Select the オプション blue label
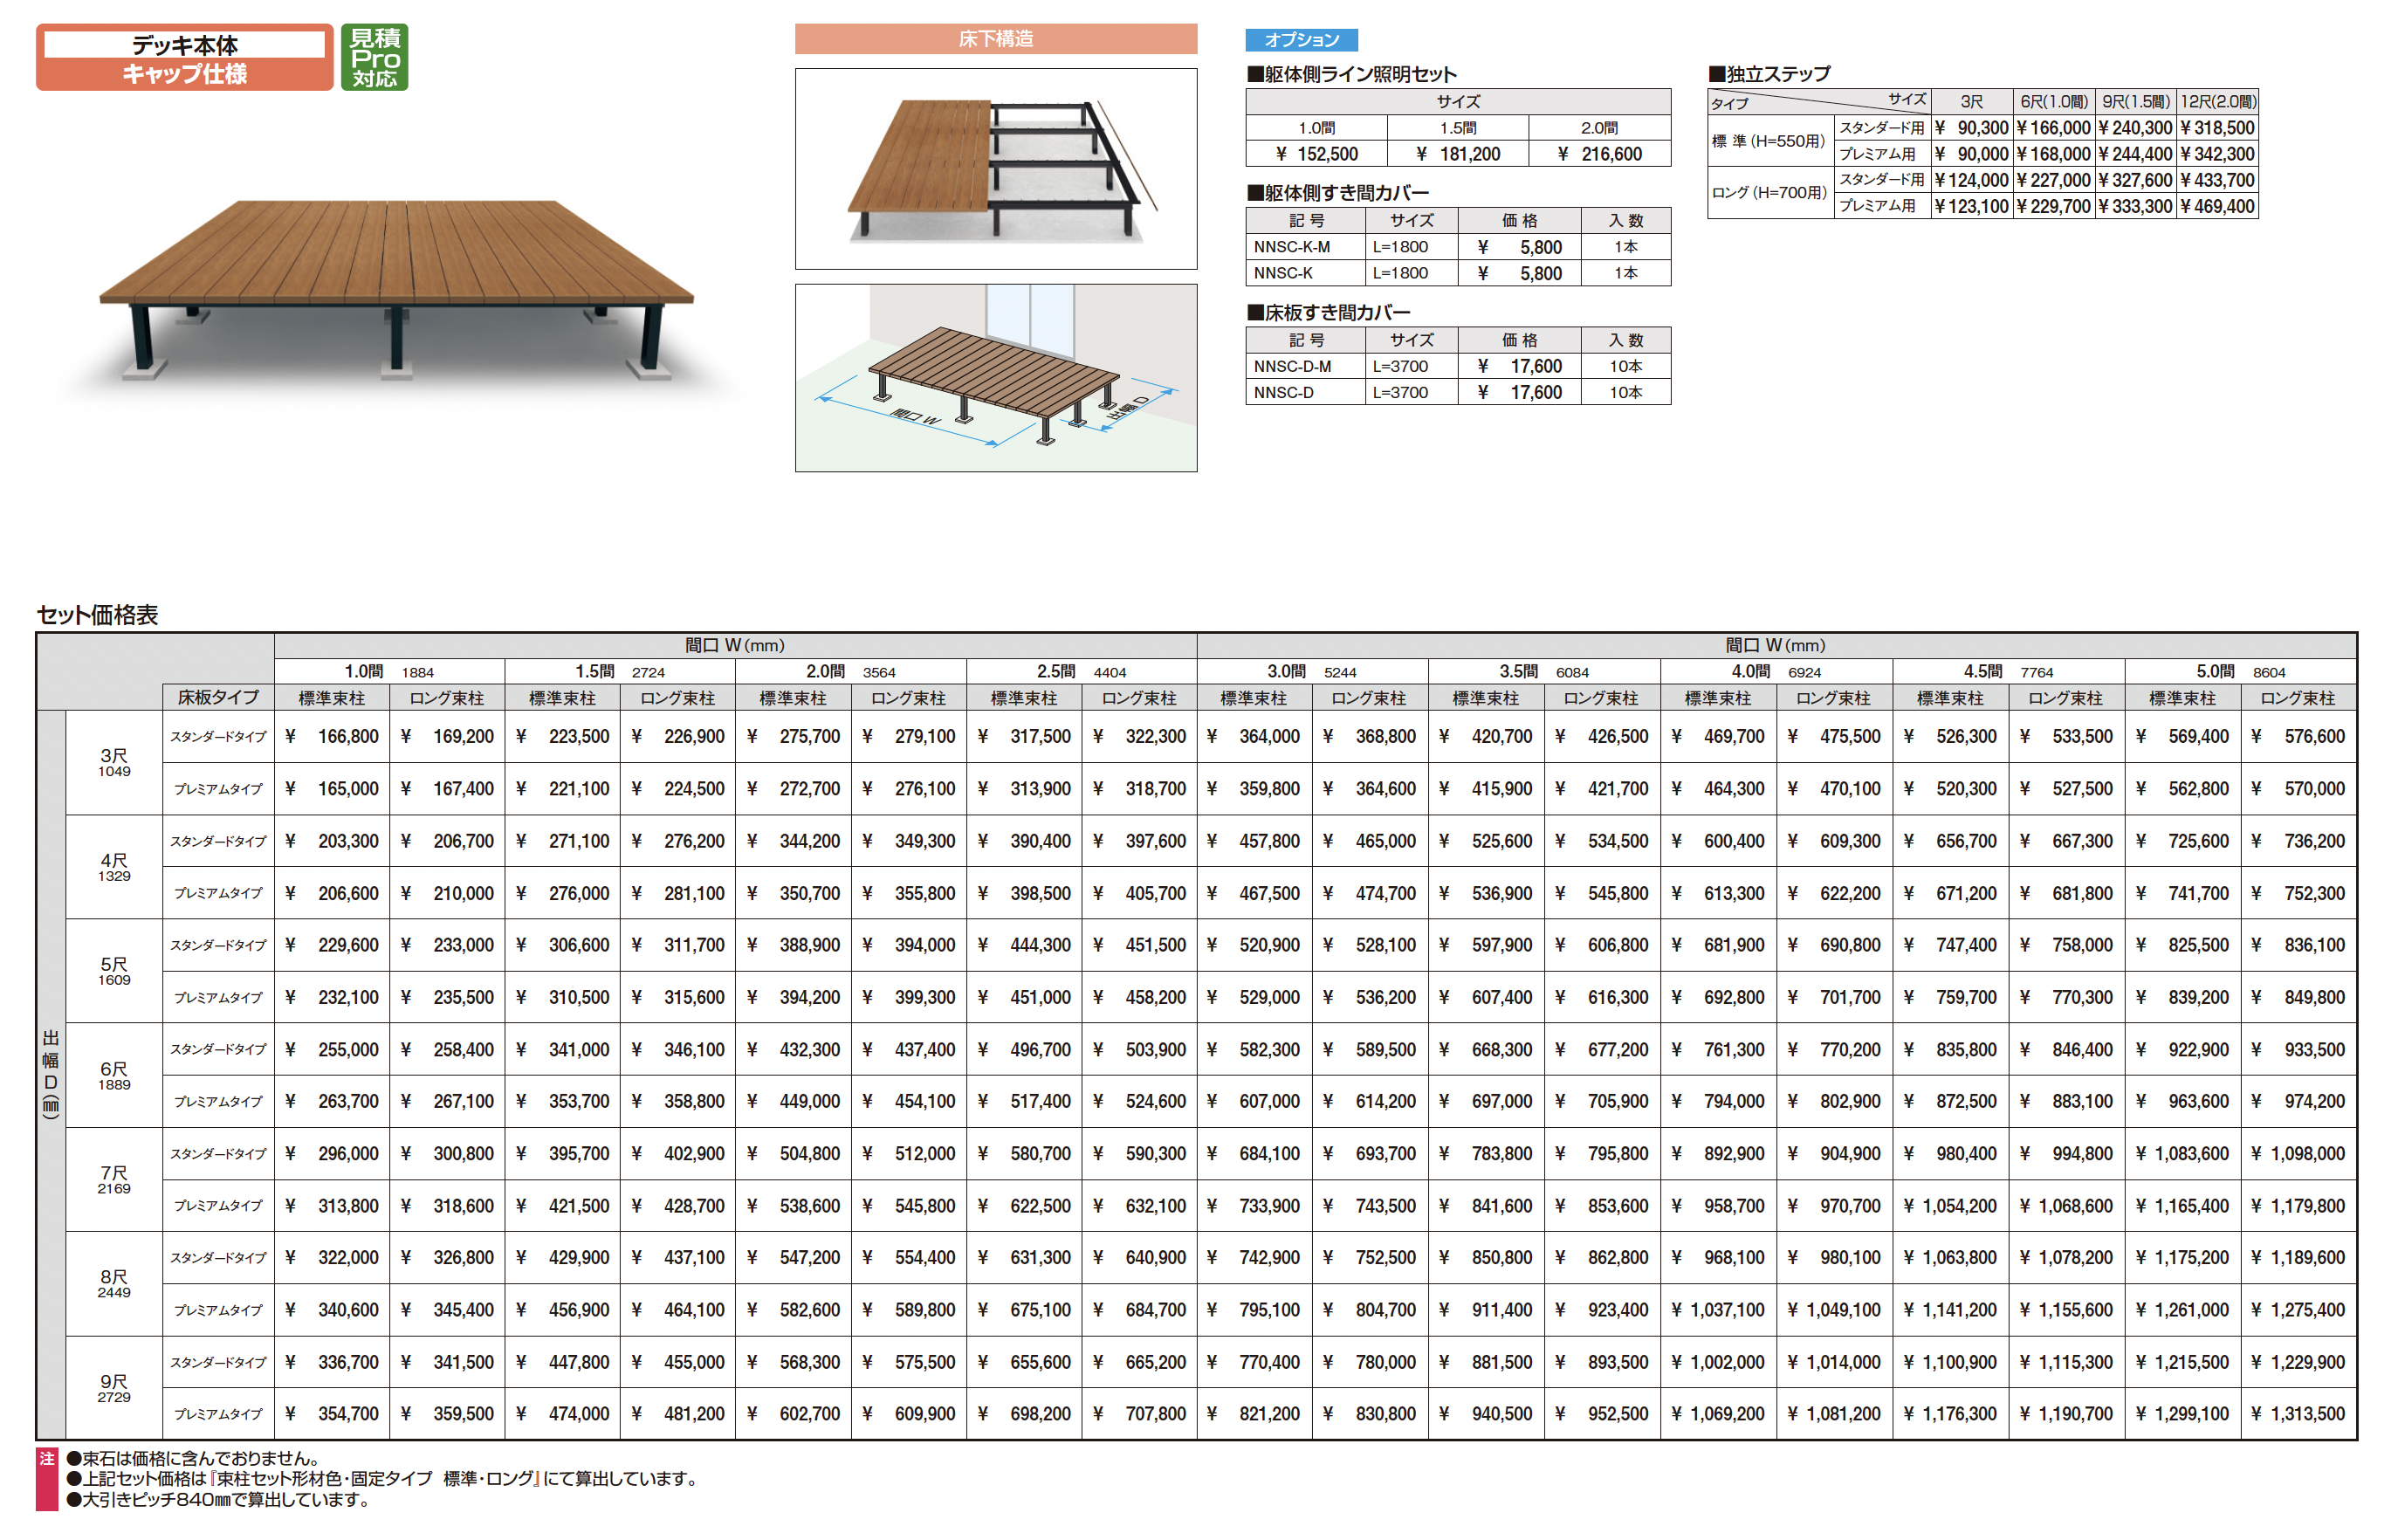 (x=1301, y=40)
